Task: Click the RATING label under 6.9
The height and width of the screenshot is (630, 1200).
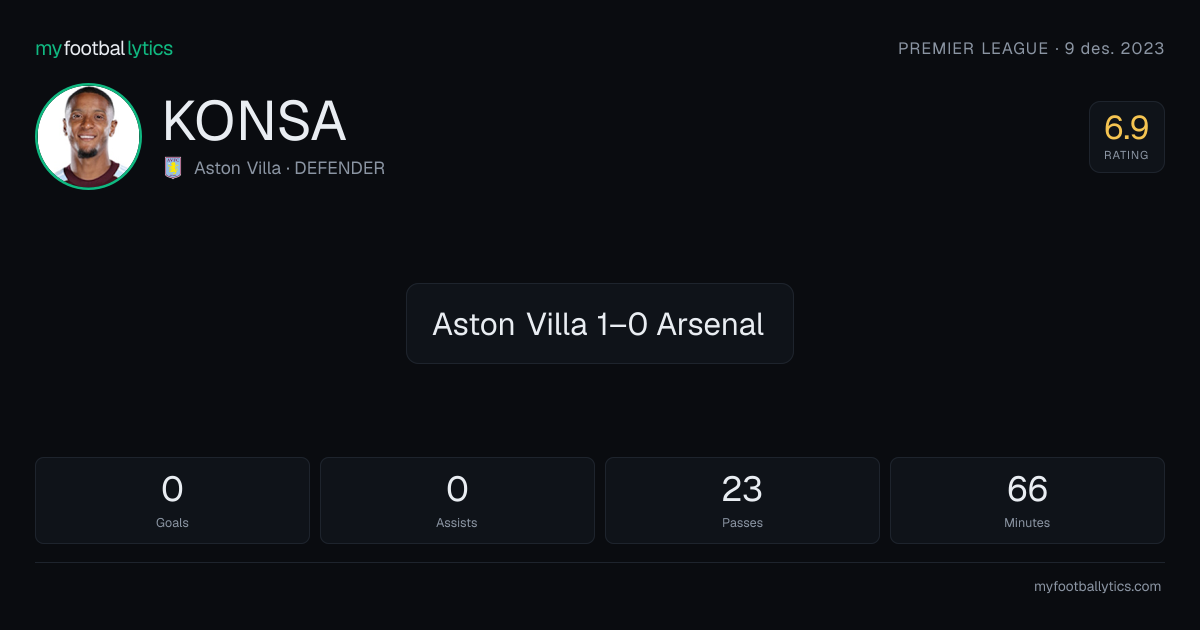Action: point(1127,155)
